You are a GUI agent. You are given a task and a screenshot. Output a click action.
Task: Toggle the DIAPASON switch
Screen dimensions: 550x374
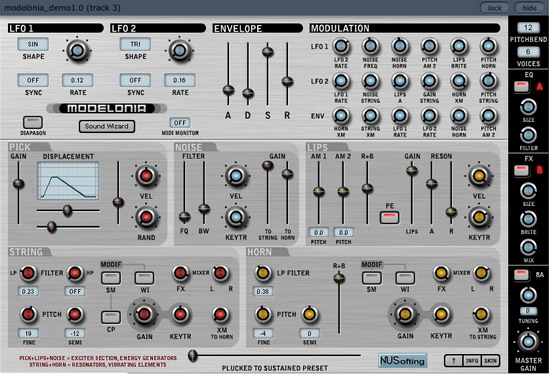pos(33,122)
